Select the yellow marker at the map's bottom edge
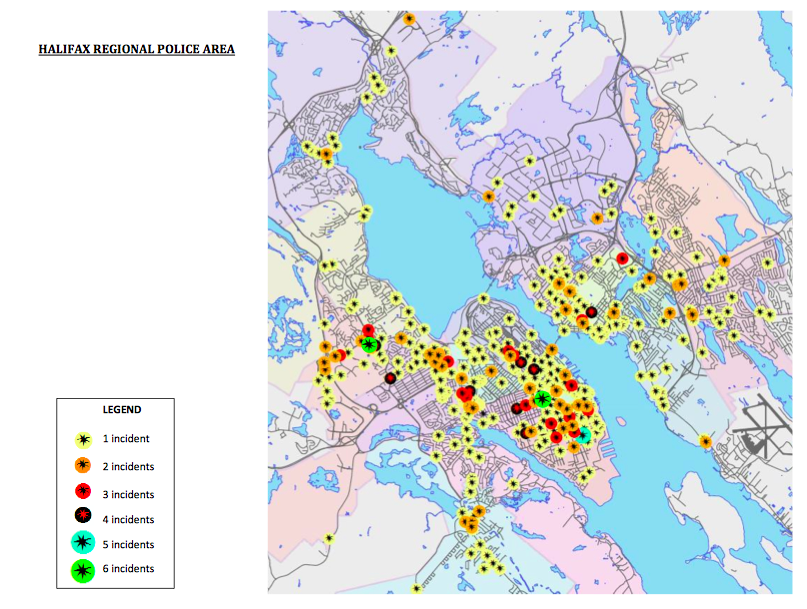 click(x=417, y=589)
